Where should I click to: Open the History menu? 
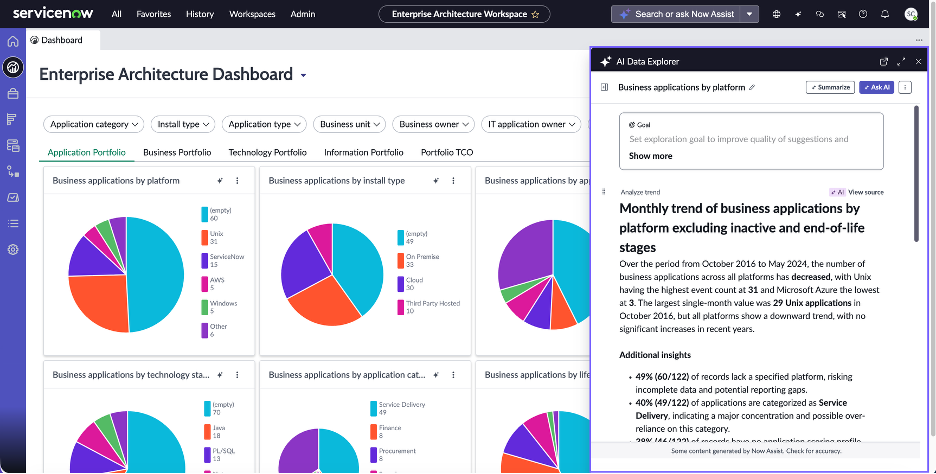coord(200,14)
